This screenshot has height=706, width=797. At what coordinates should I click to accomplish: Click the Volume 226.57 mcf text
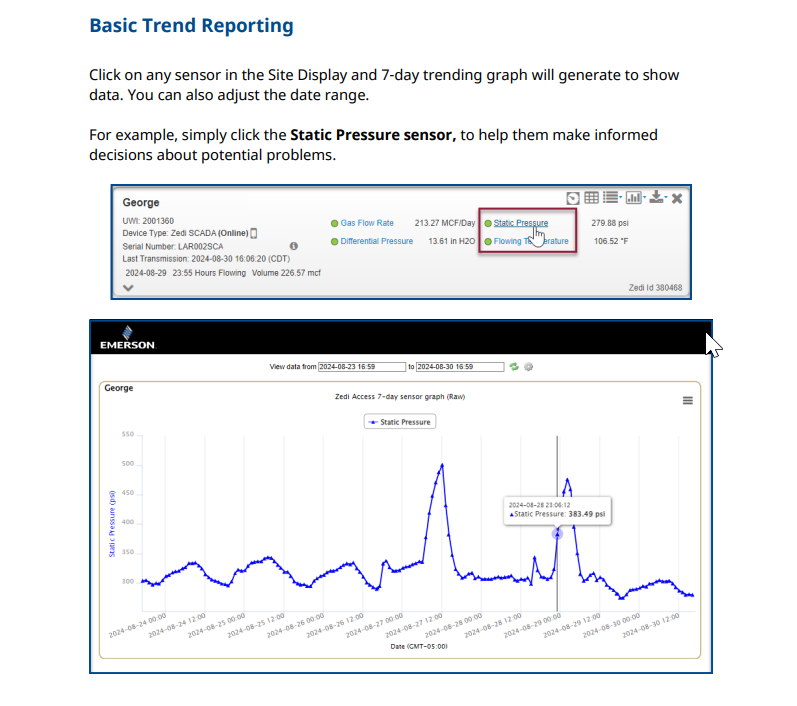pyautogui.click(x=286, y=273)
